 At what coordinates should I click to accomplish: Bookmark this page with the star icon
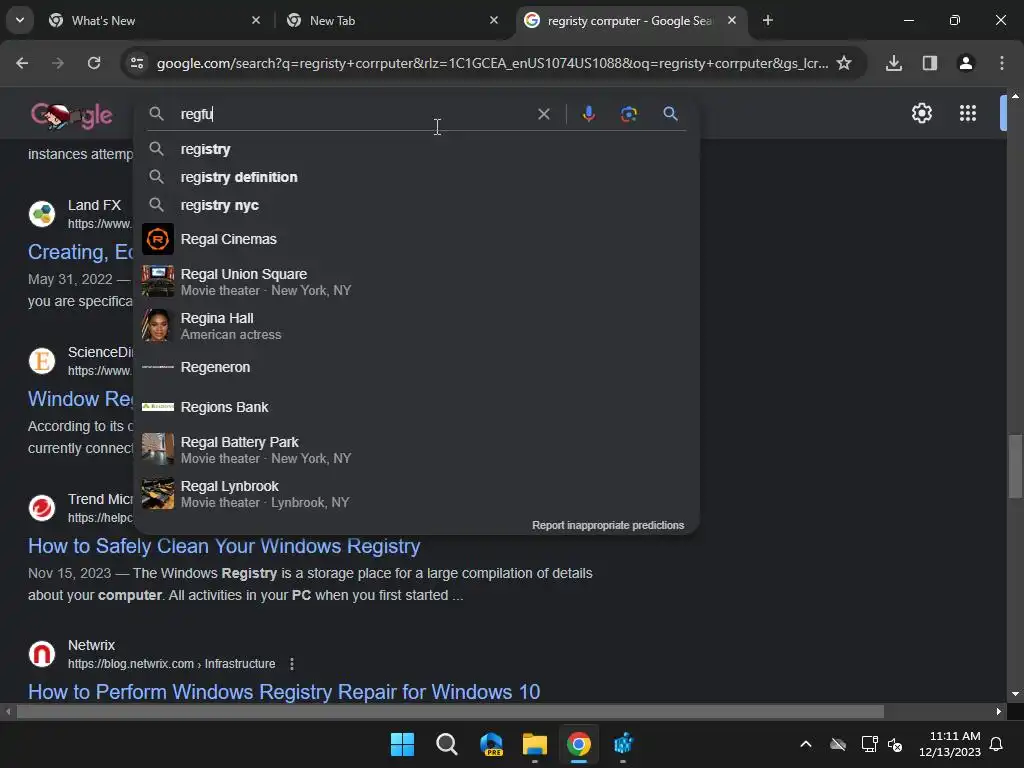[844, 63]
